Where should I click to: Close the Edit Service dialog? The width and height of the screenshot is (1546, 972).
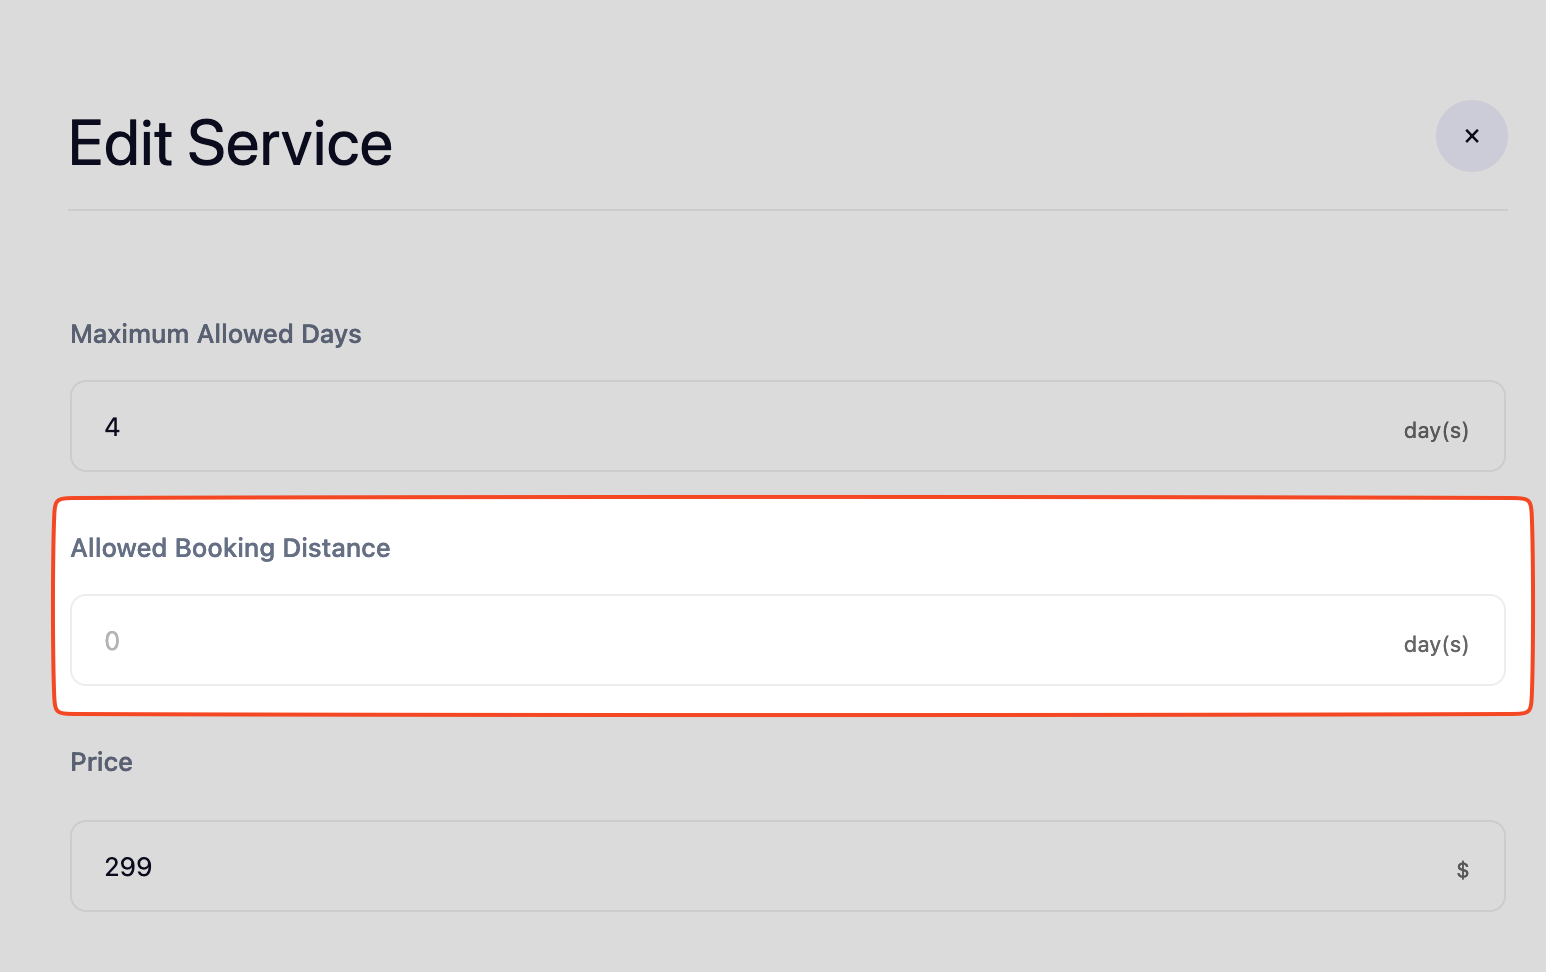[1471, 136]
